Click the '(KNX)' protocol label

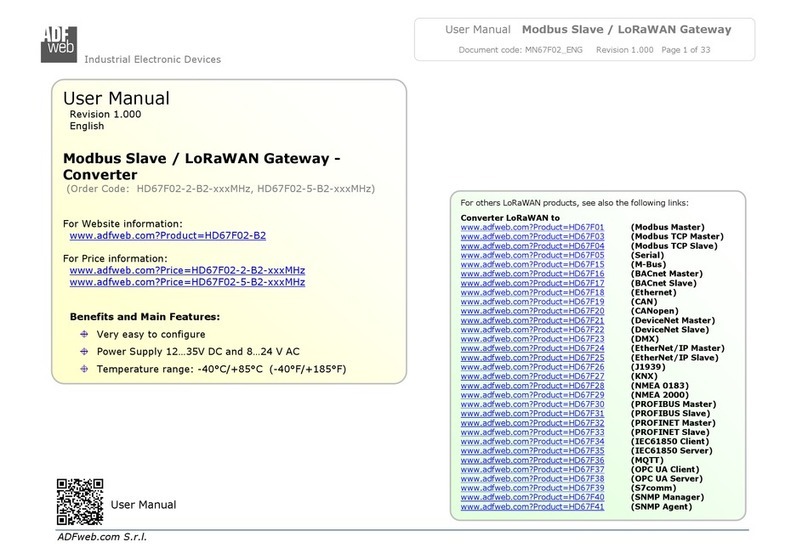point(644,376)
